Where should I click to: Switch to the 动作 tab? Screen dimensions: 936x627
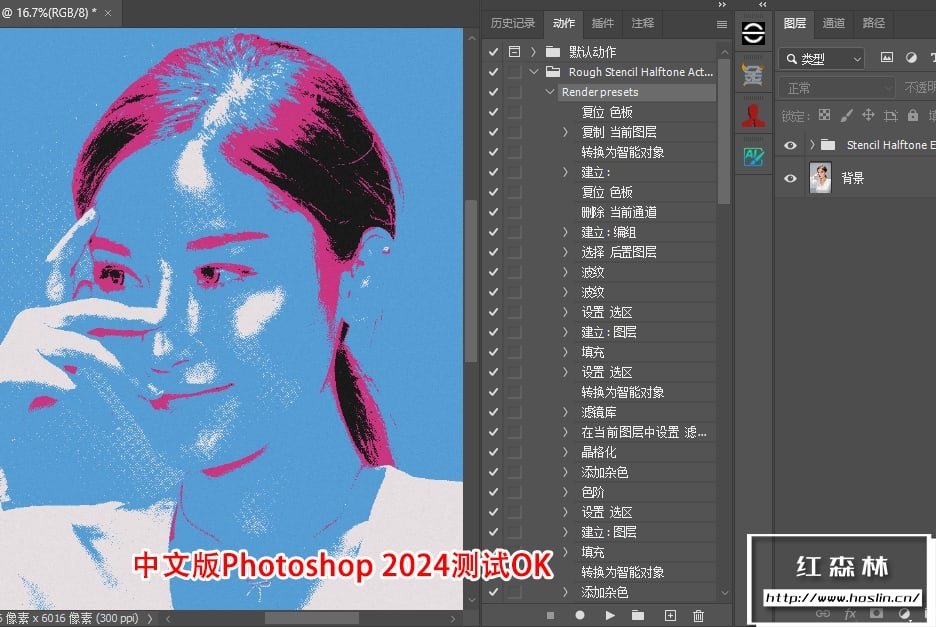click(x=564, y=23)
